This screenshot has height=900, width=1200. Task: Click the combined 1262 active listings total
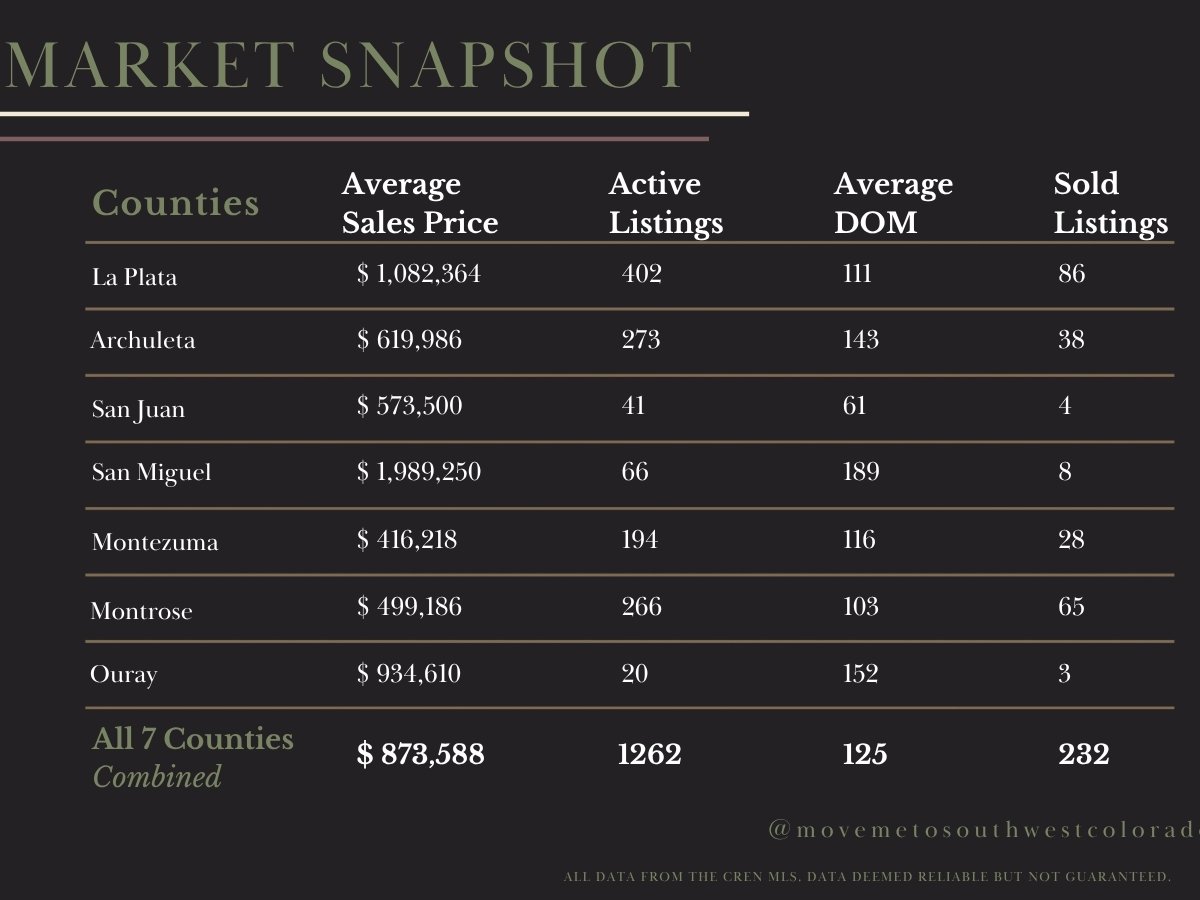650,754
